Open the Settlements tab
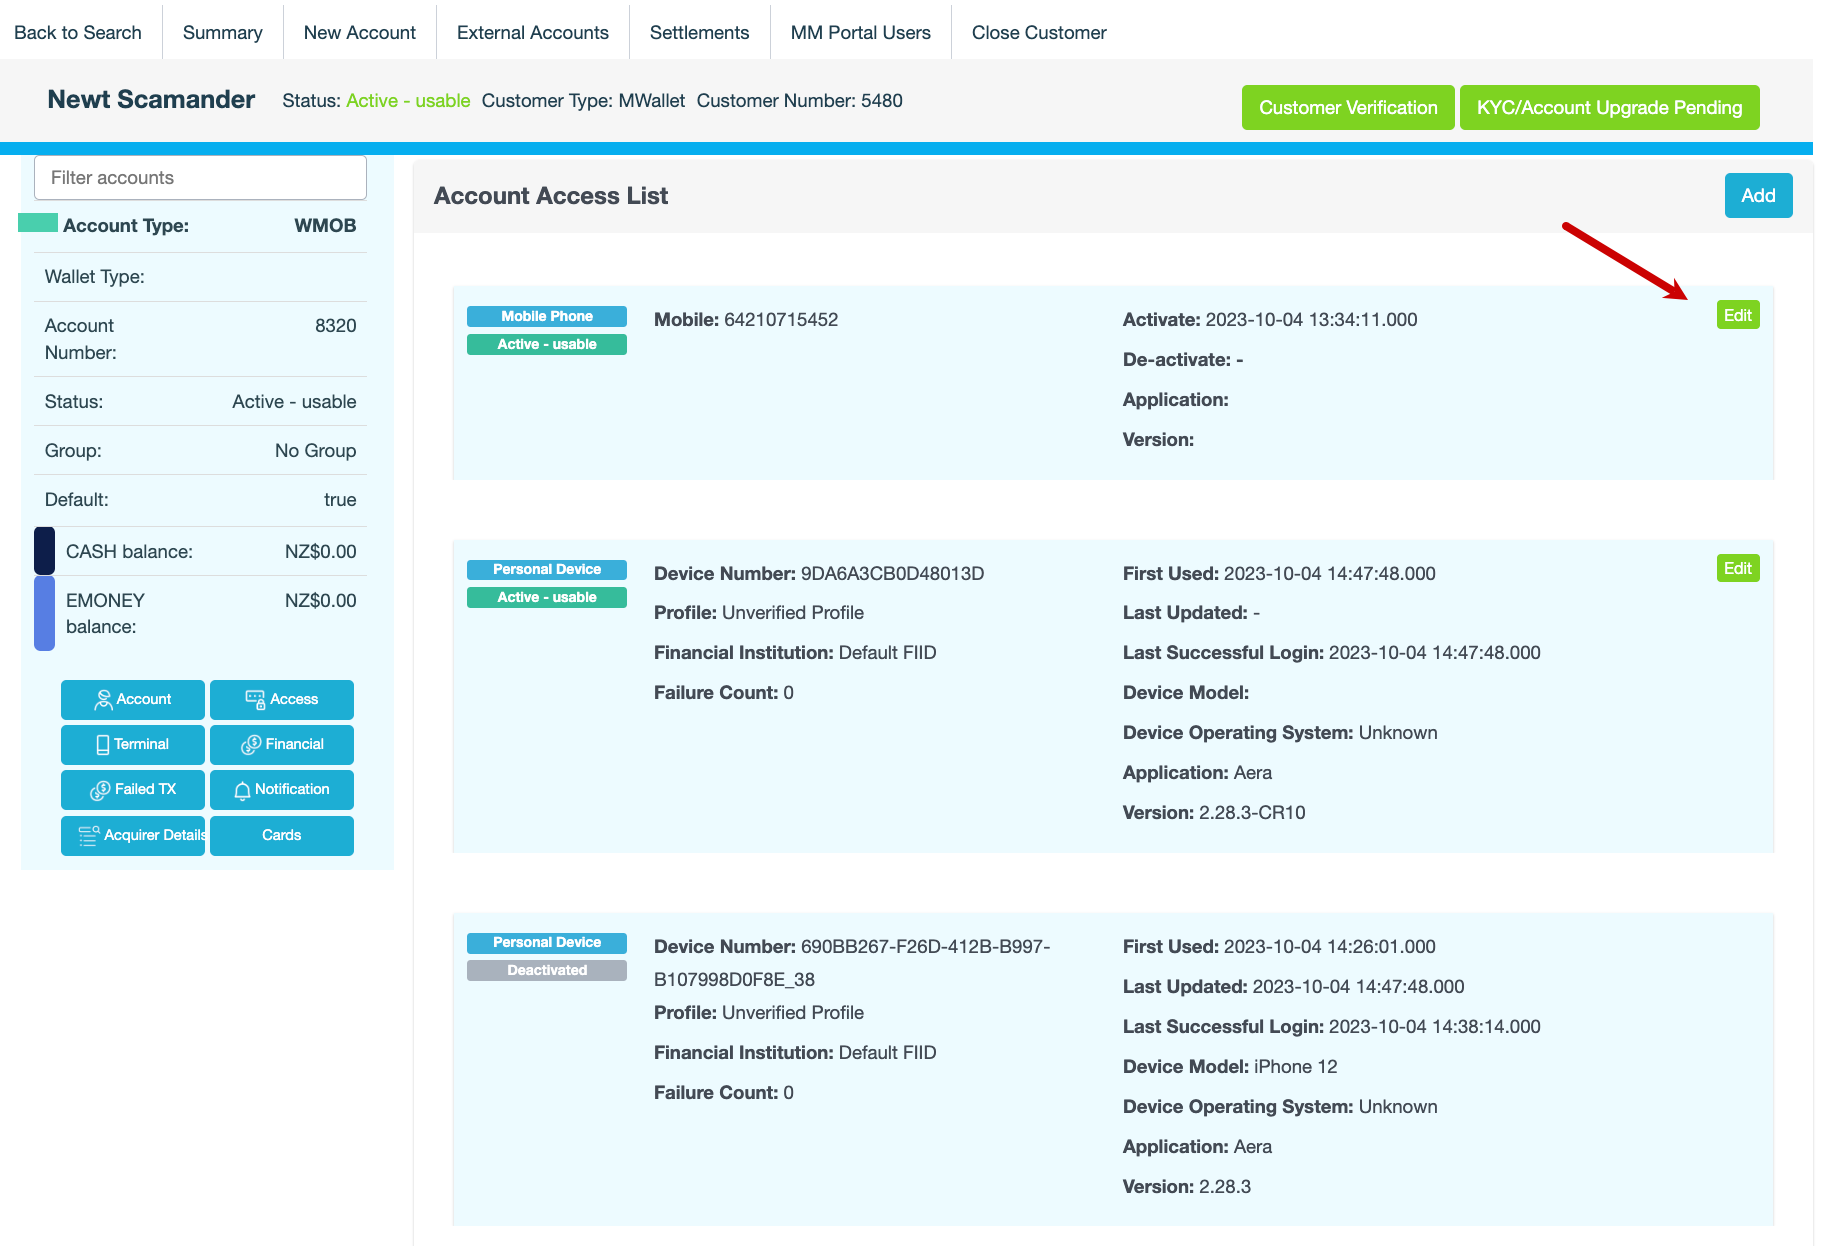Screen dimensions: 1838x1246 (x=699, y=32)
